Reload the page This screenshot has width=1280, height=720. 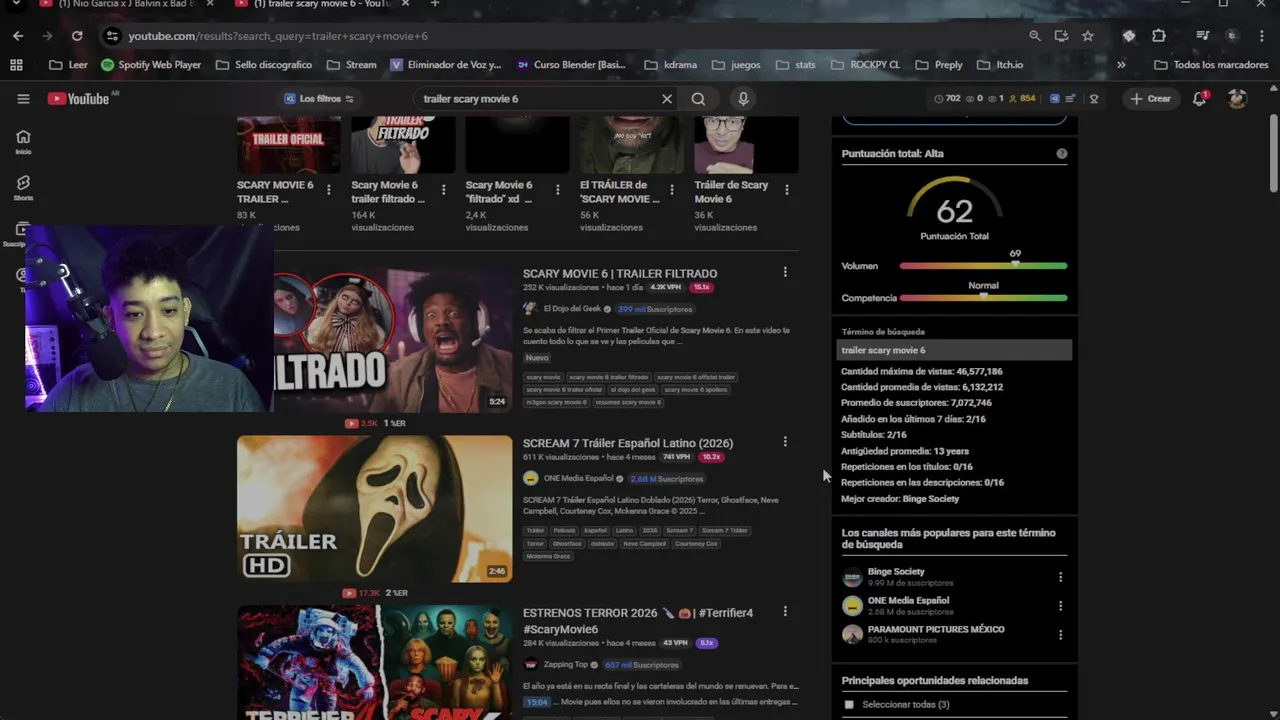click(x=77, y=35)
